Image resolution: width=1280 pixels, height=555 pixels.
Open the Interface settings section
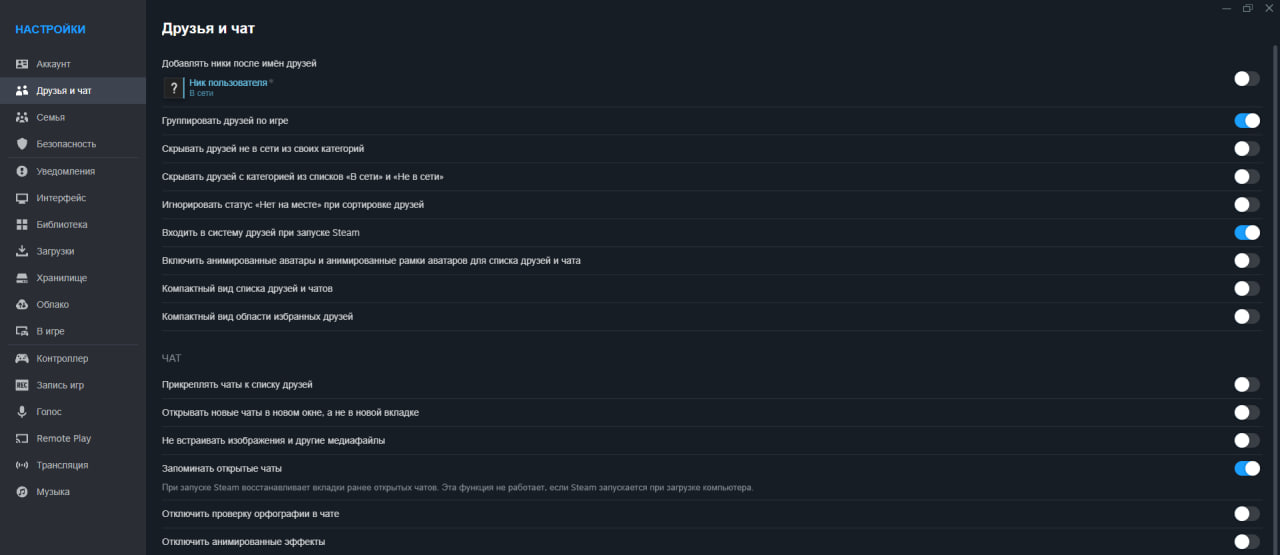point(61,198)
